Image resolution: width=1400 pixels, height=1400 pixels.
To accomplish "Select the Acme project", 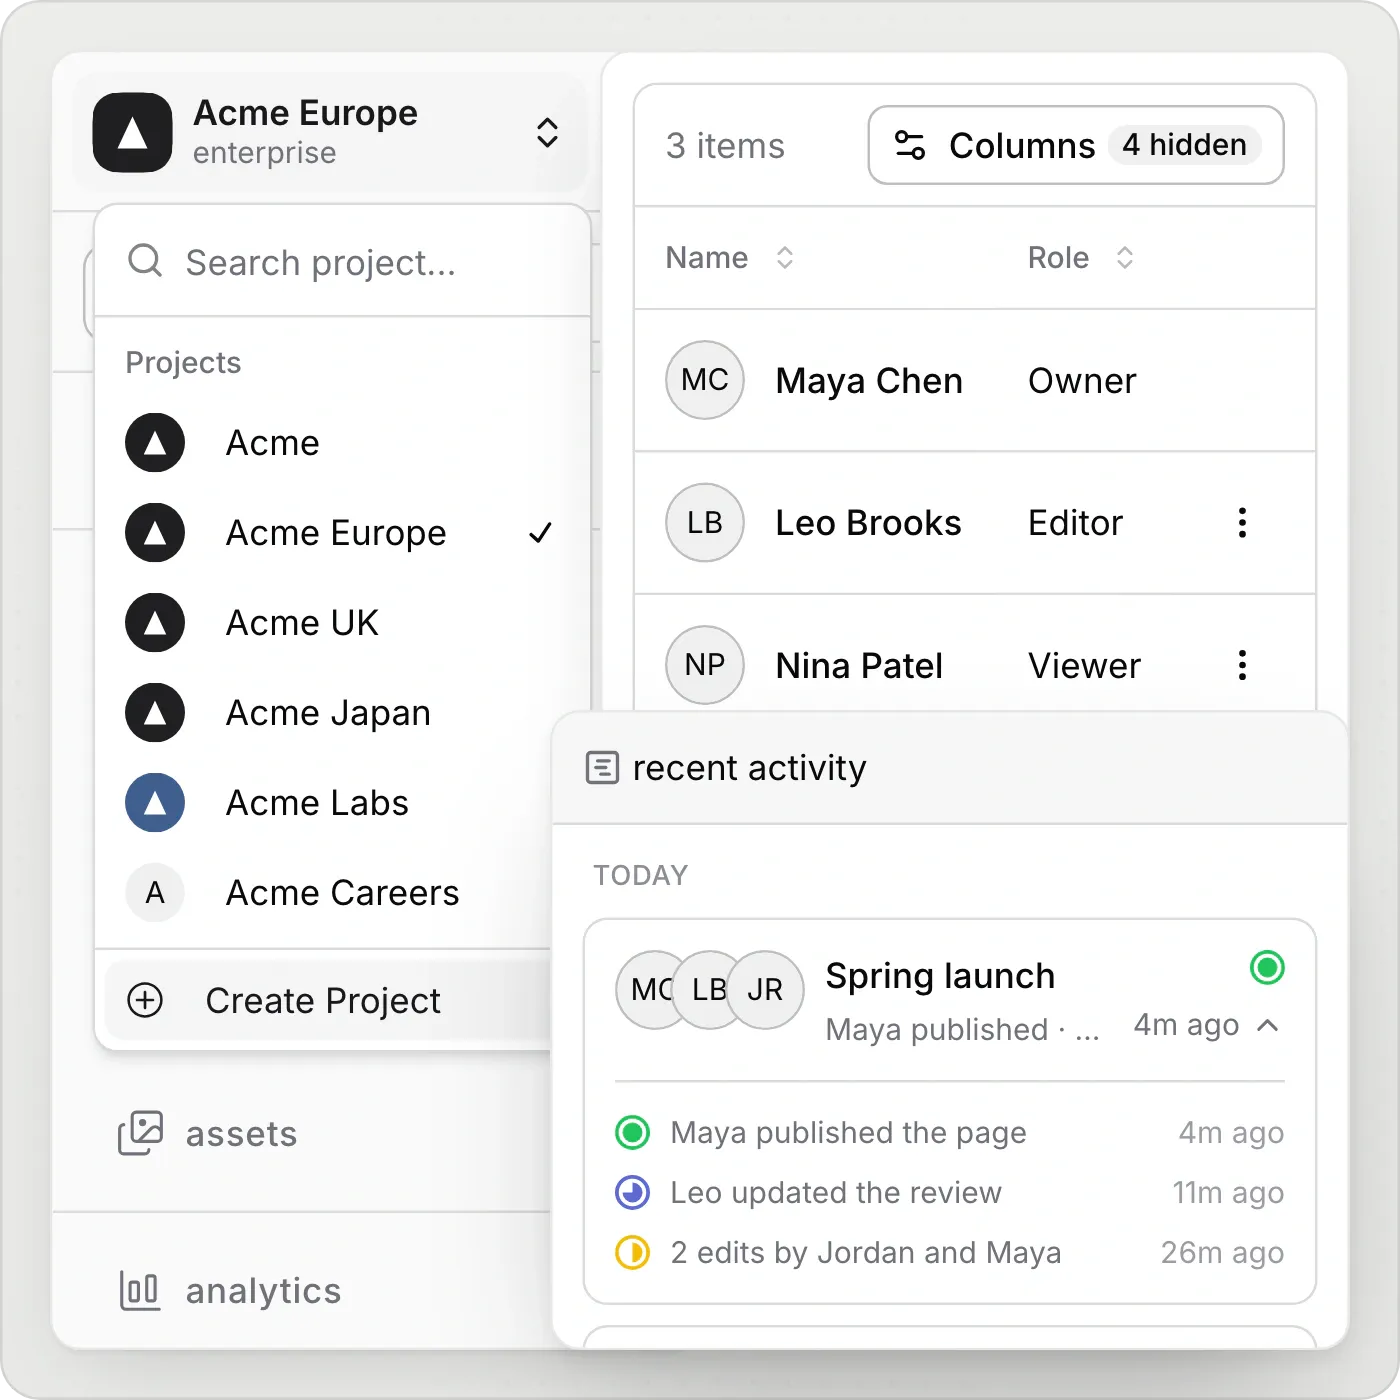I will 342,443.
